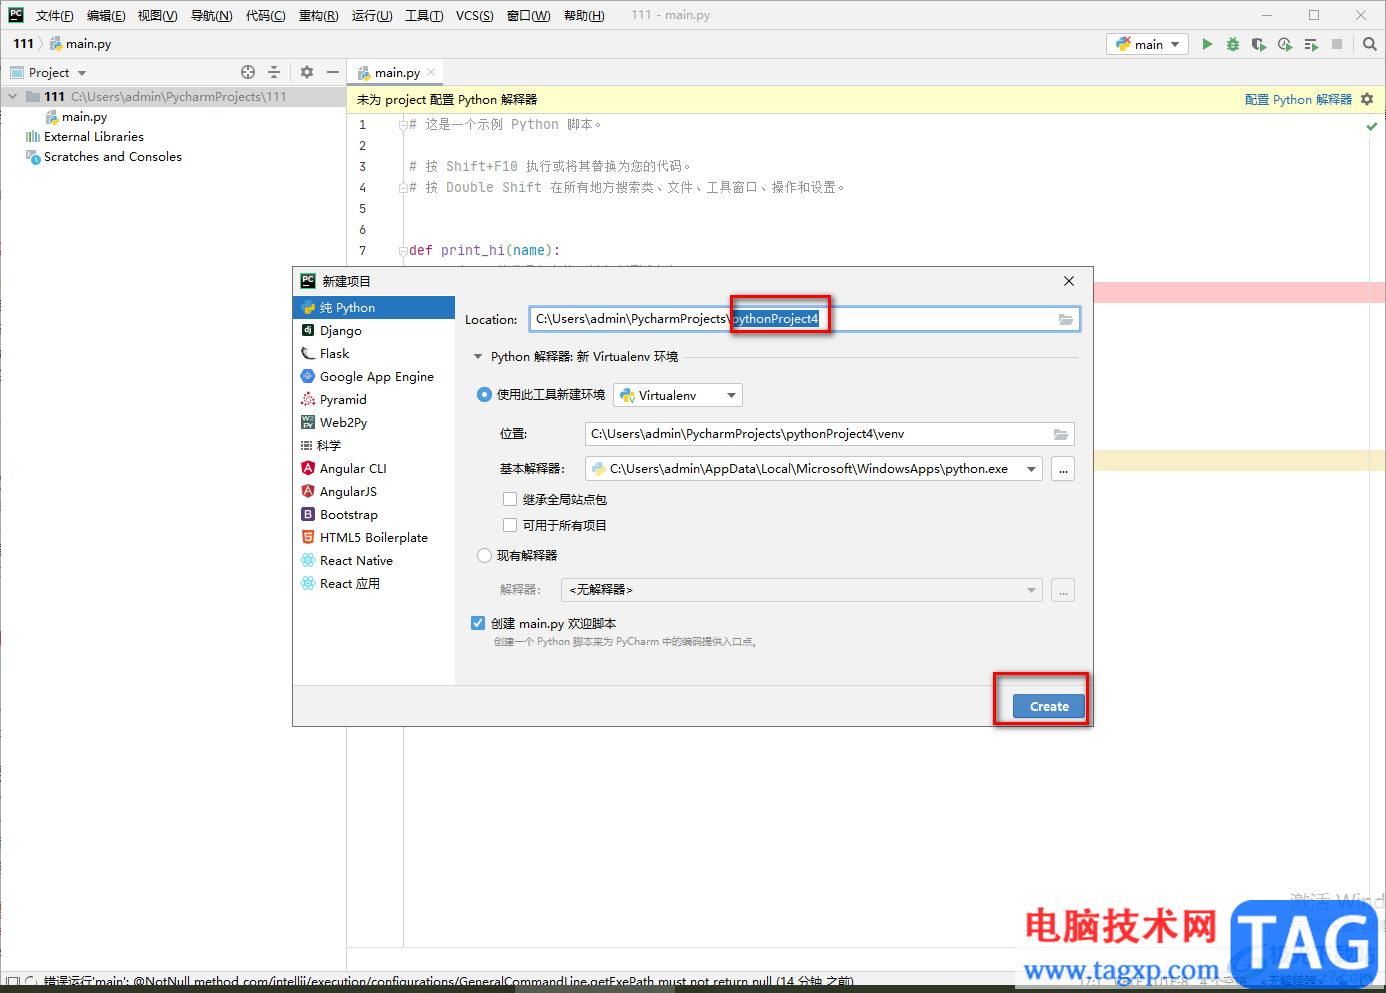Open the 编辑(E) menu

pos(106,15)
